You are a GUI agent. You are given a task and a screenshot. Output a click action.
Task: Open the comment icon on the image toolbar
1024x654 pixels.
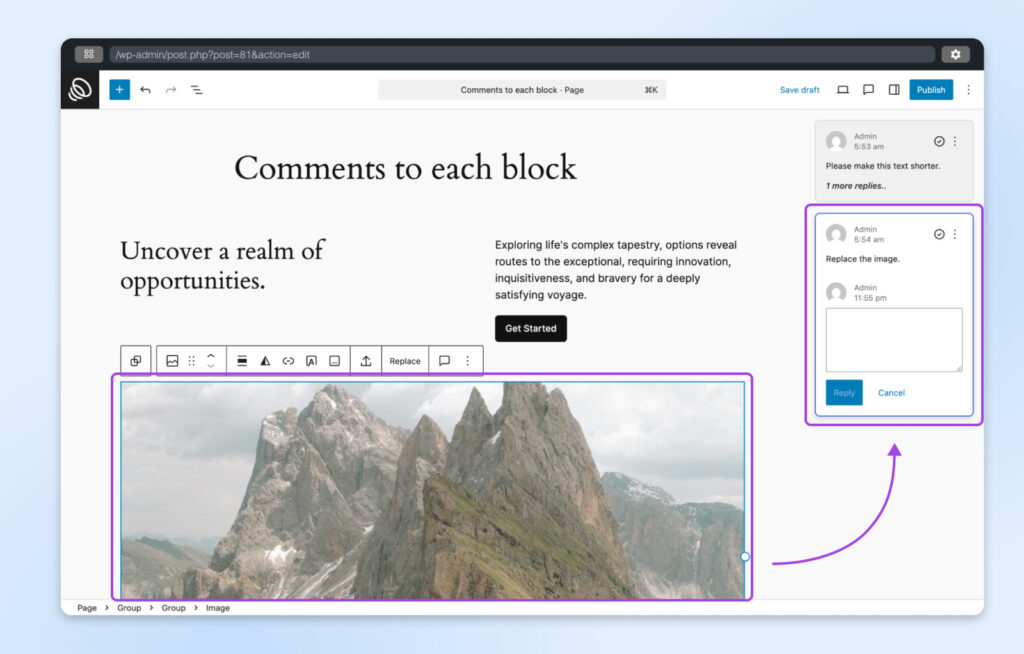[x=445, y=360]
